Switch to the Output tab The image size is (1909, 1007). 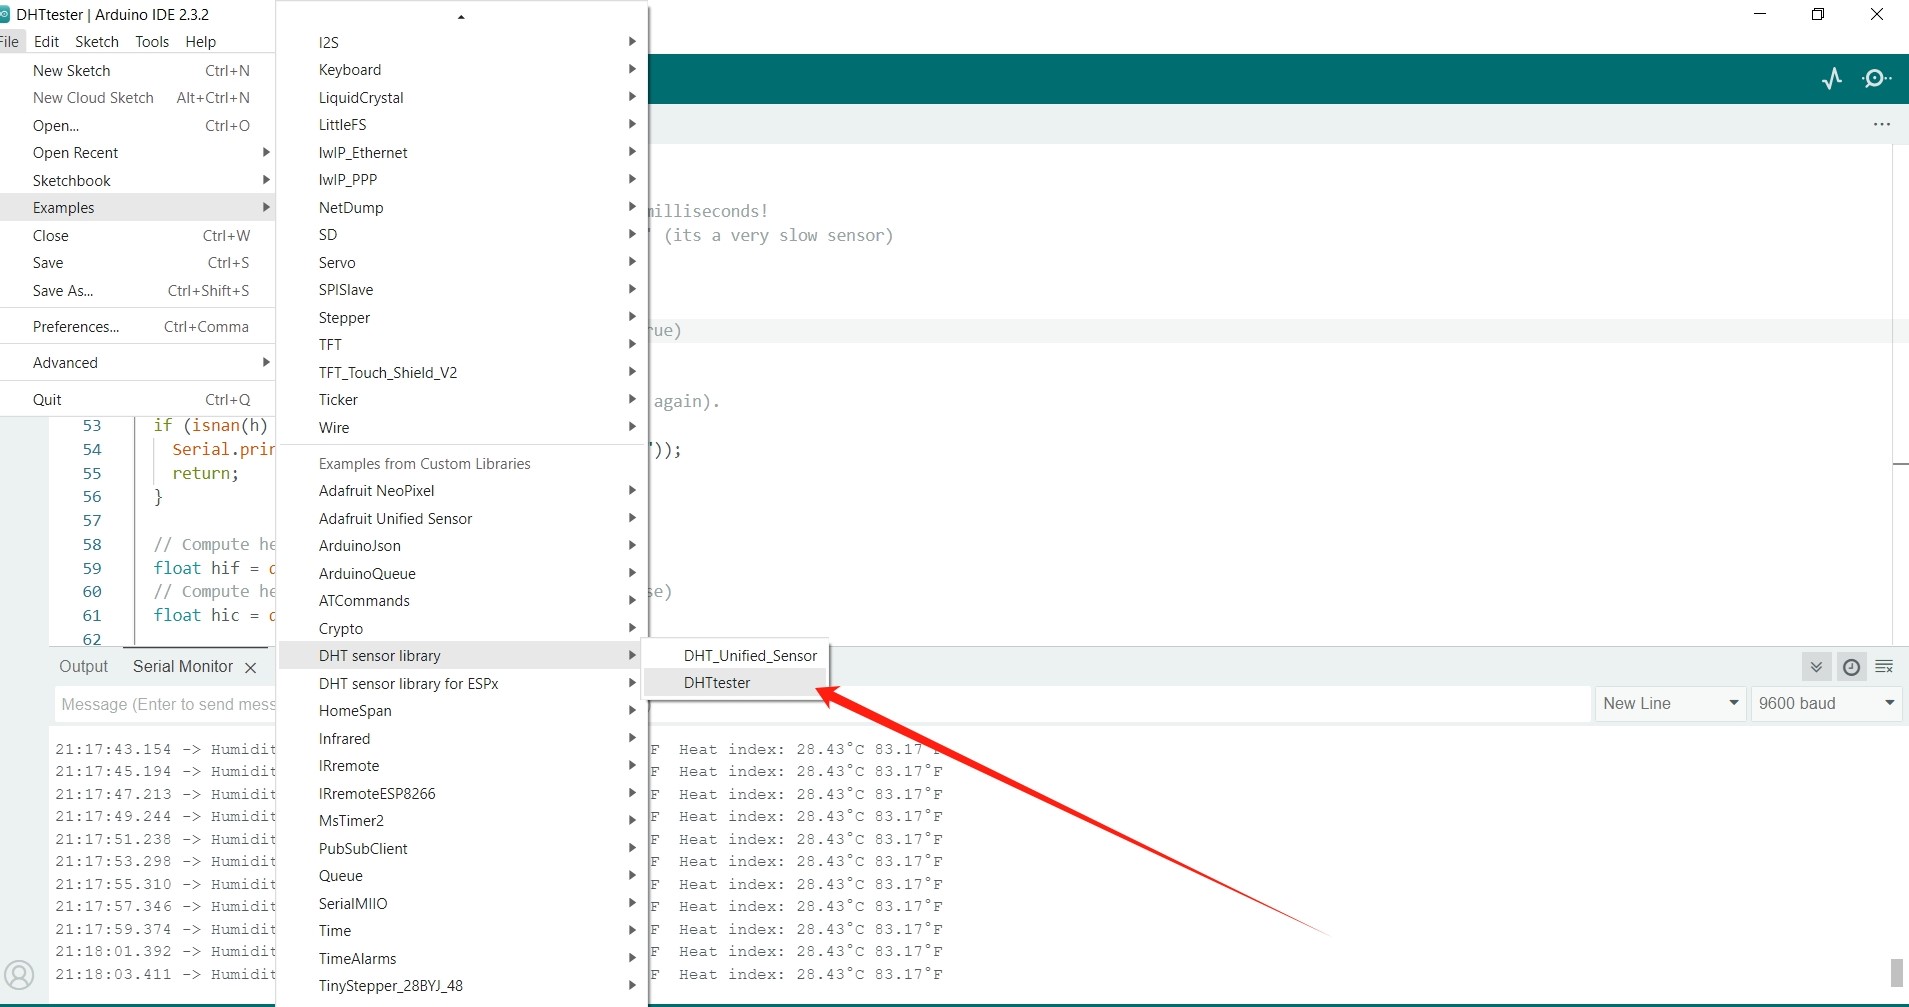[83, 667]
